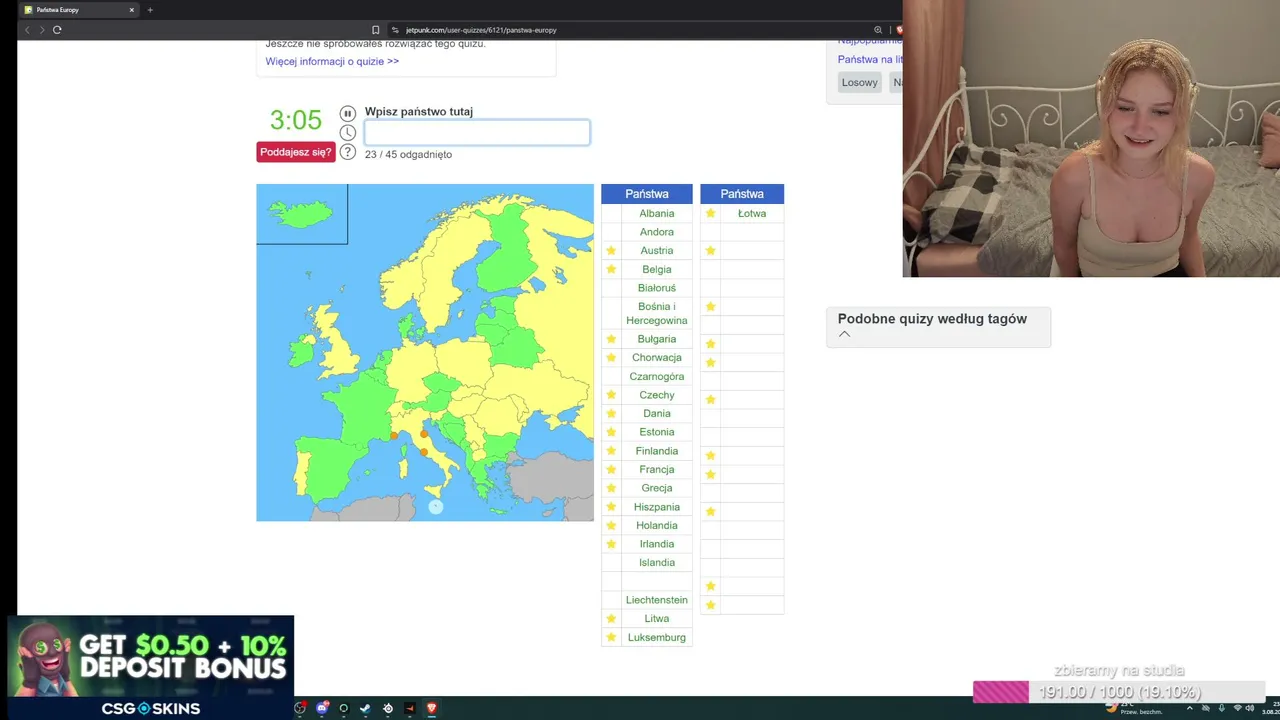1280x720 pixels.
Task: Click the Losowy button
Action: click(x=859, y=83)
